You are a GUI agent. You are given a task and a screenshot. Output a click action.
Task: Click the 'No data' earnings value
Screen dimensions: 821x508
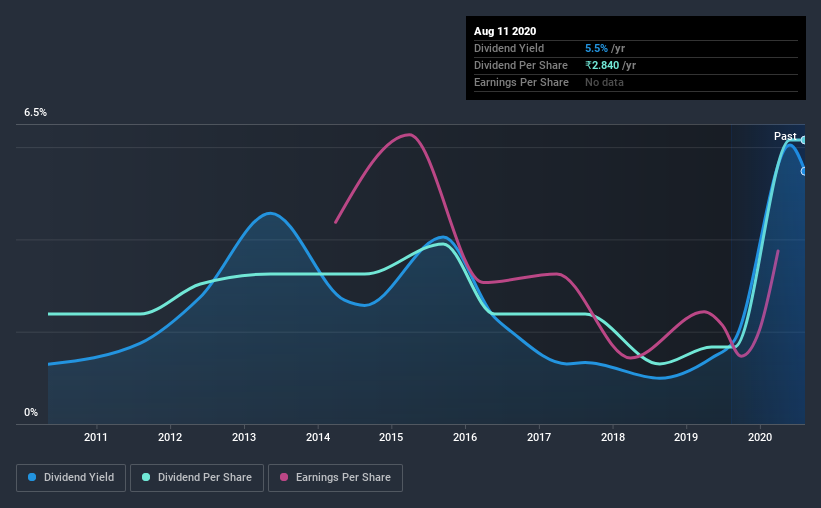point(604,82)
